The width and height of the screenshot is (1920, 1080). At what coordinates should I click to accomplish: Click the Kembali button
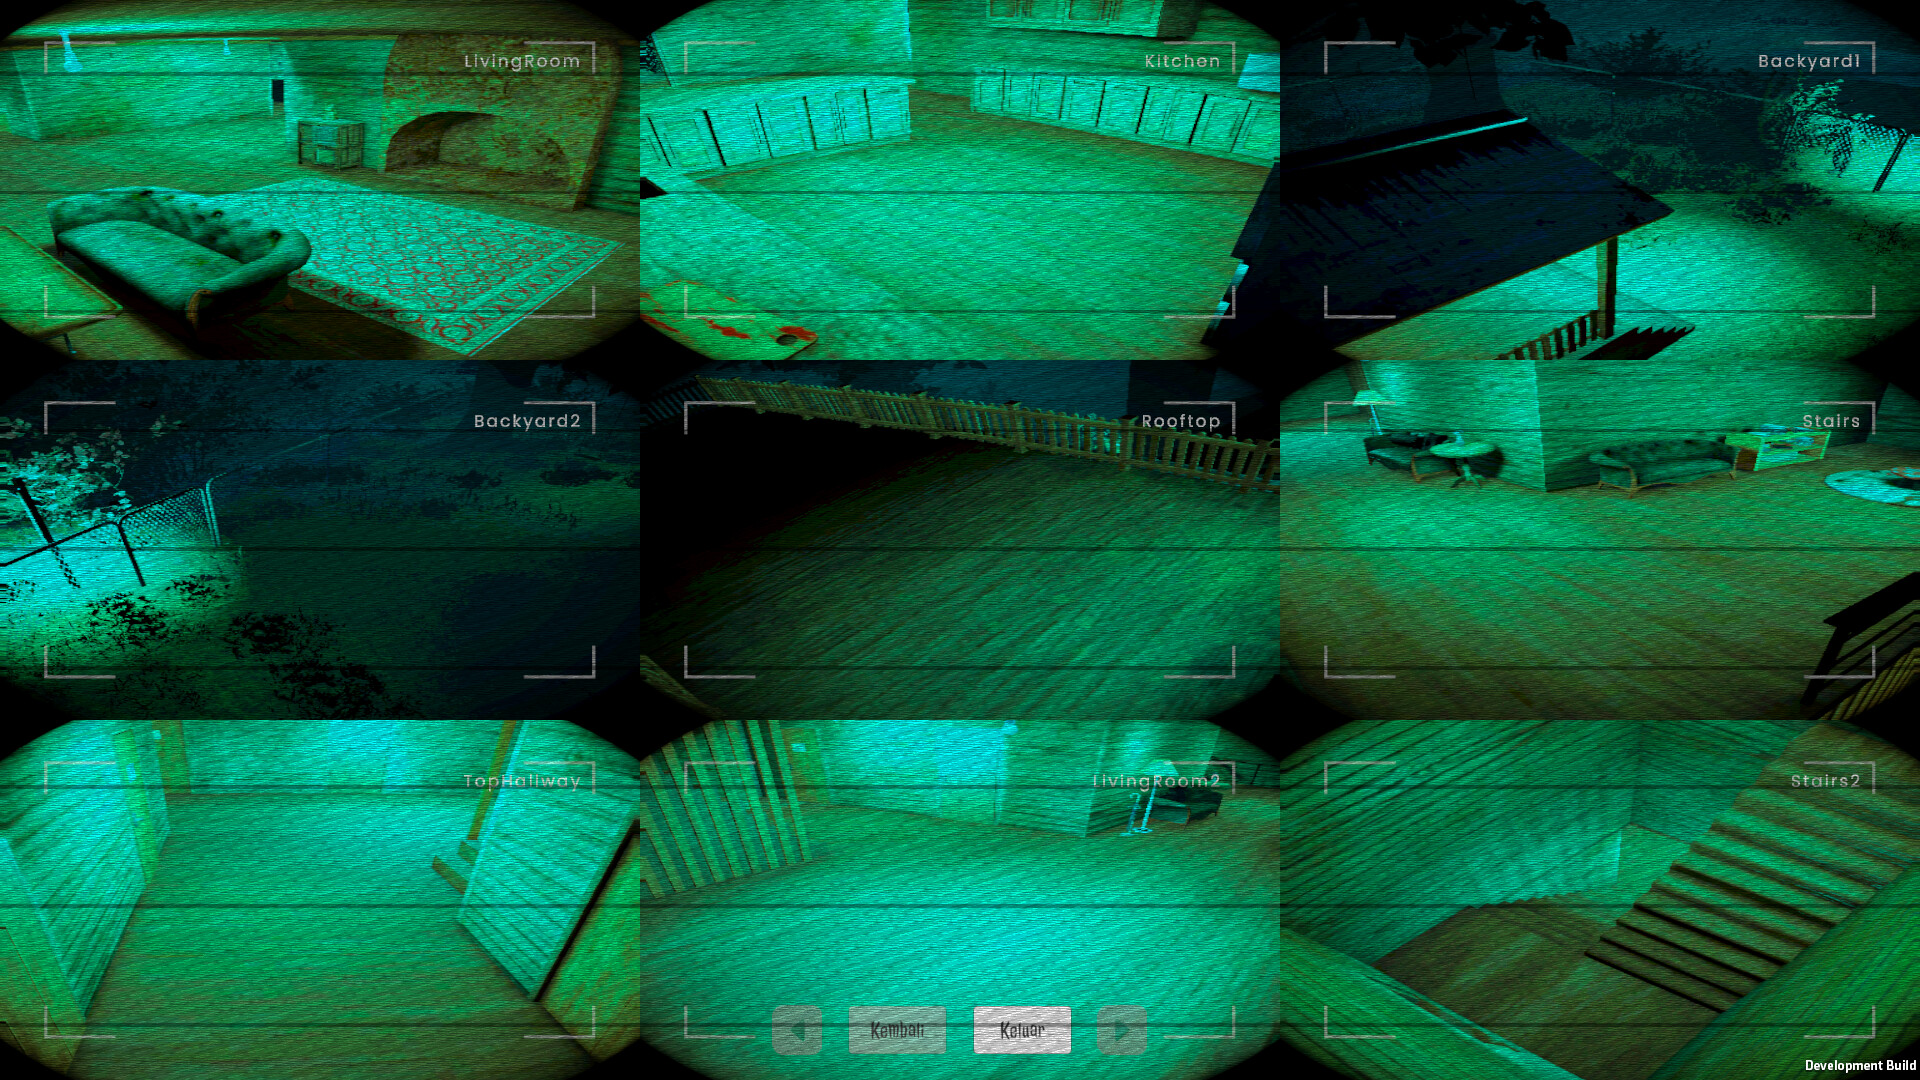897,1030
